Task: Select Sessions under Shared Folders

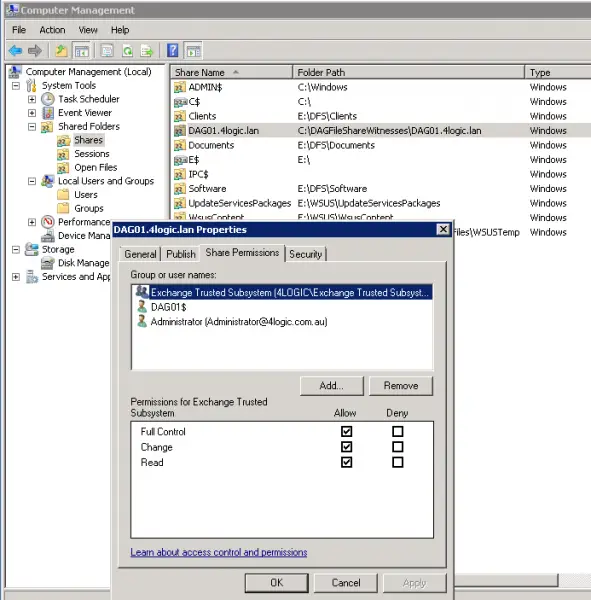Action: (x=92, y=154)
